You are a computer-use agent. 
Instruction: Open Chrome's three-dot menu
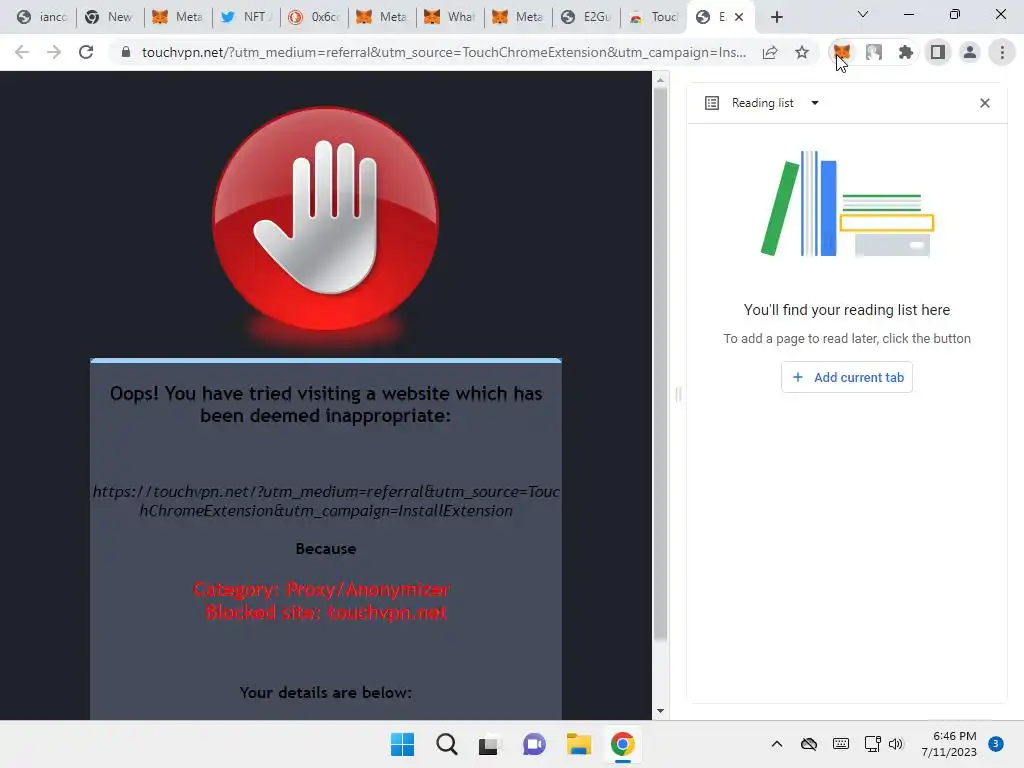coord(1002,52)
